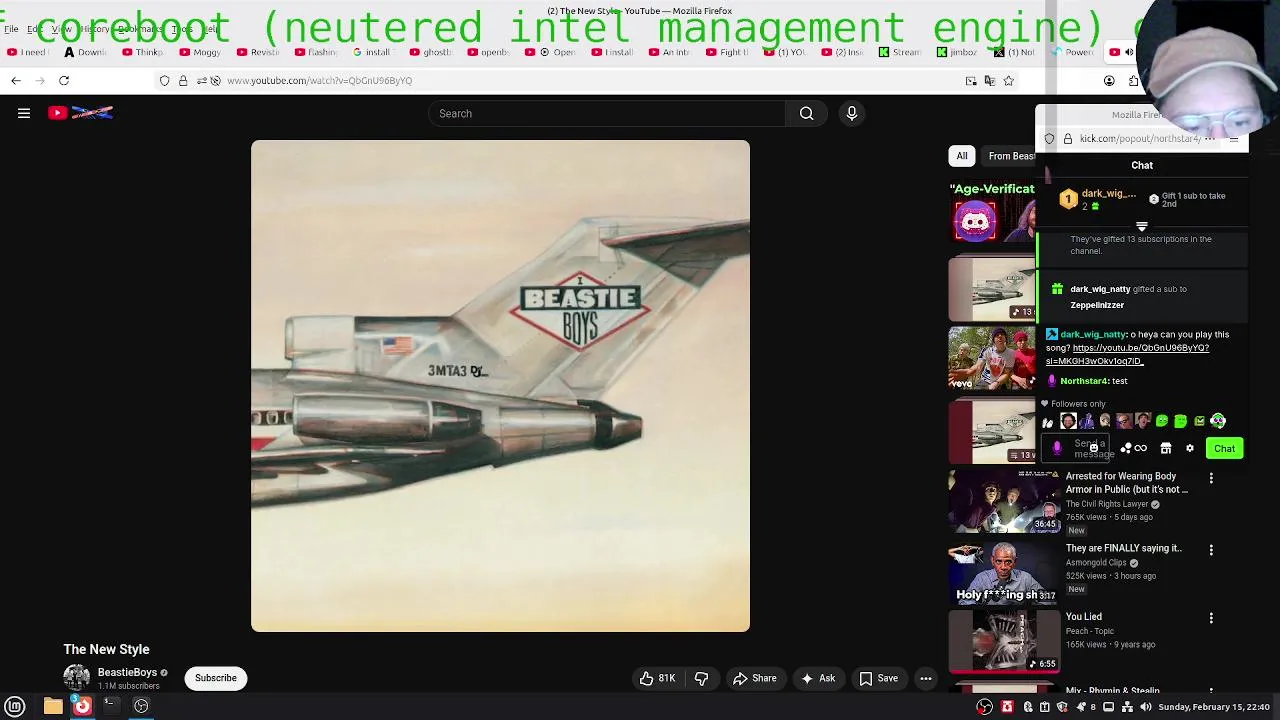
Task: Open the History menu in Firefox
Action: pos(94,29)
